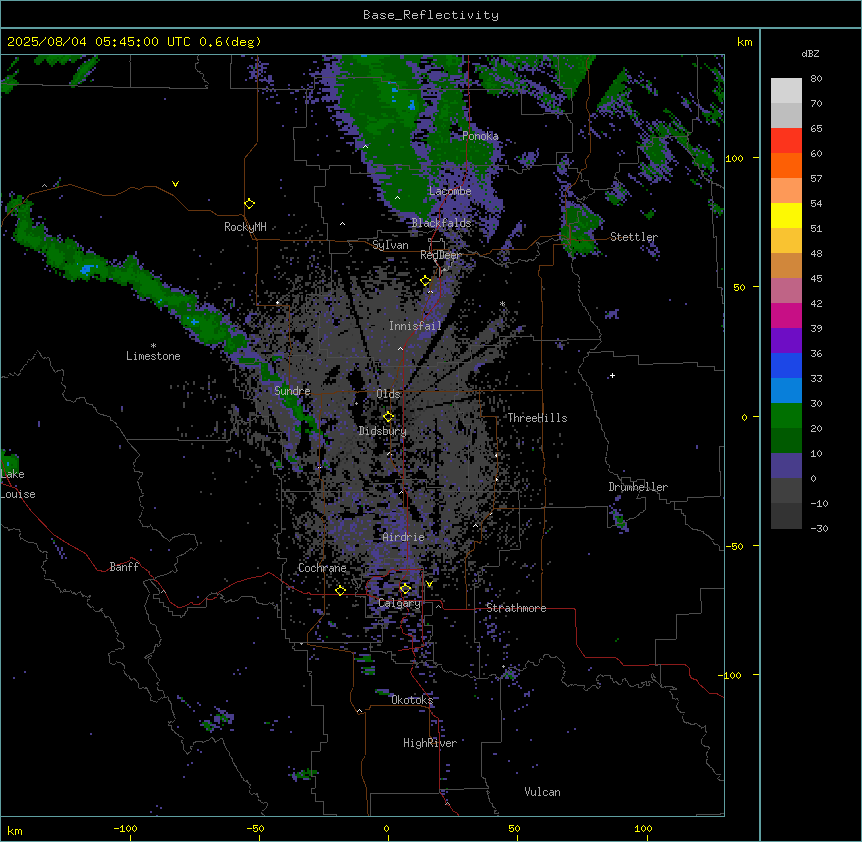Select the yellow diamond marker above Calgary label
This screenshot has width=862, height=842.
(x=405, y=589)
